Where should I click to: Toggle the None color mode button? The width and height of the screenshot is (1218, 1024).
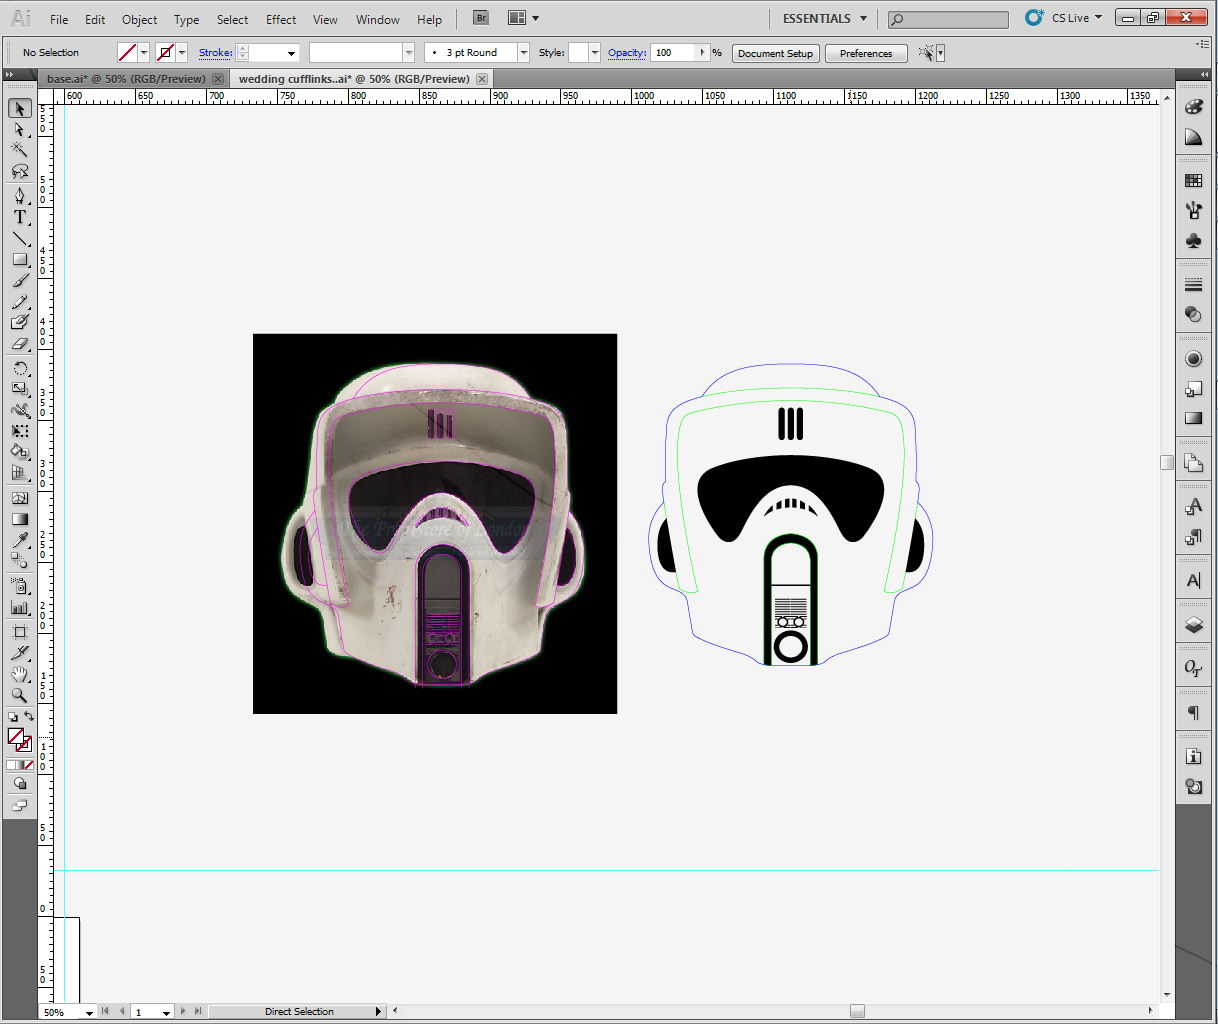point(29,765)
